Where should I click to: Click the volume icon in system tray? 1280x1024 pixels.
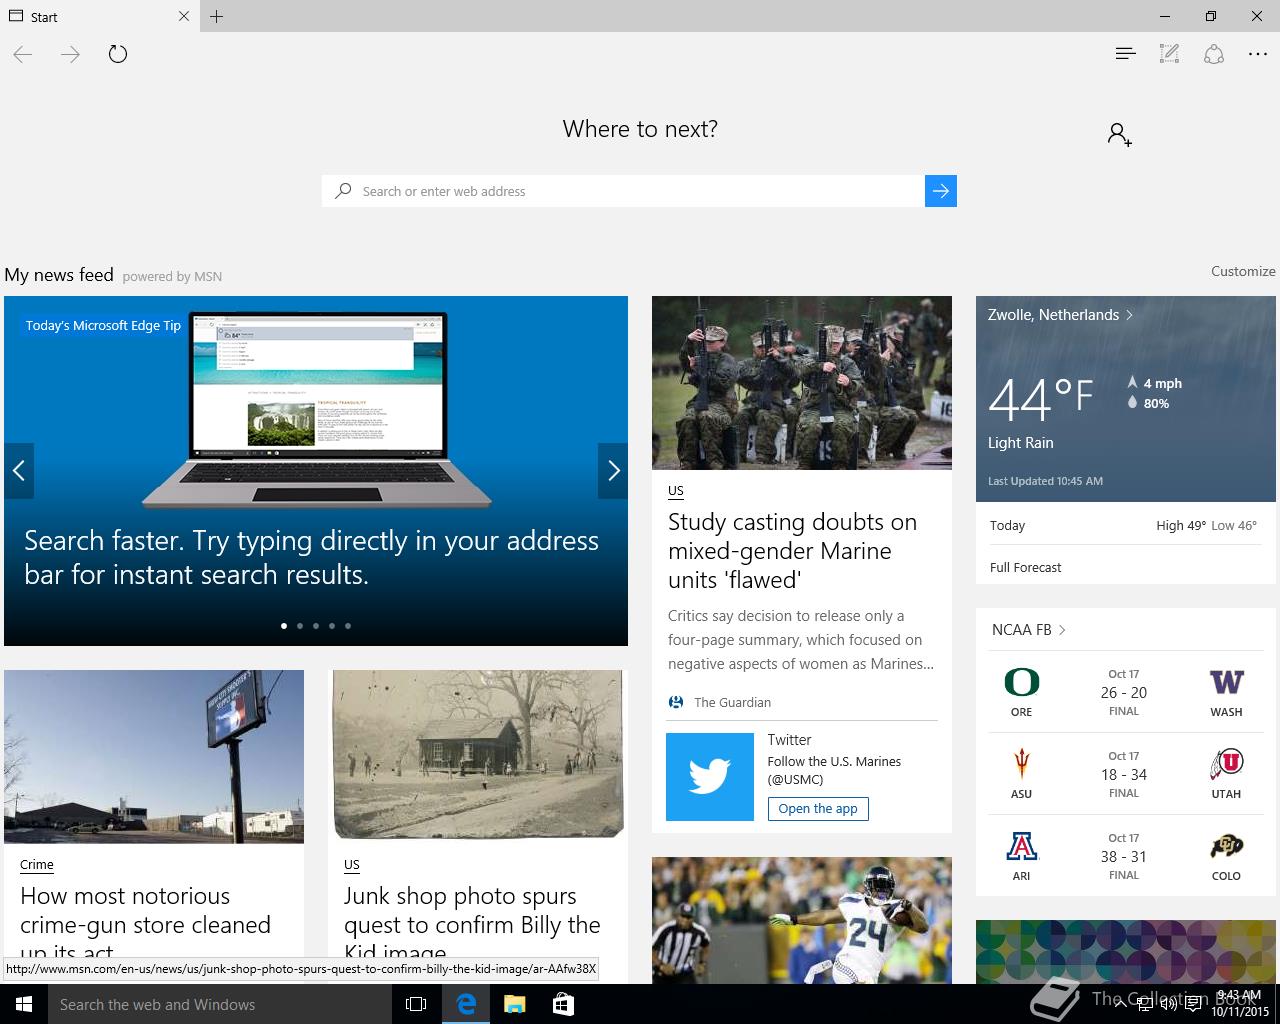(1167, 1004)
